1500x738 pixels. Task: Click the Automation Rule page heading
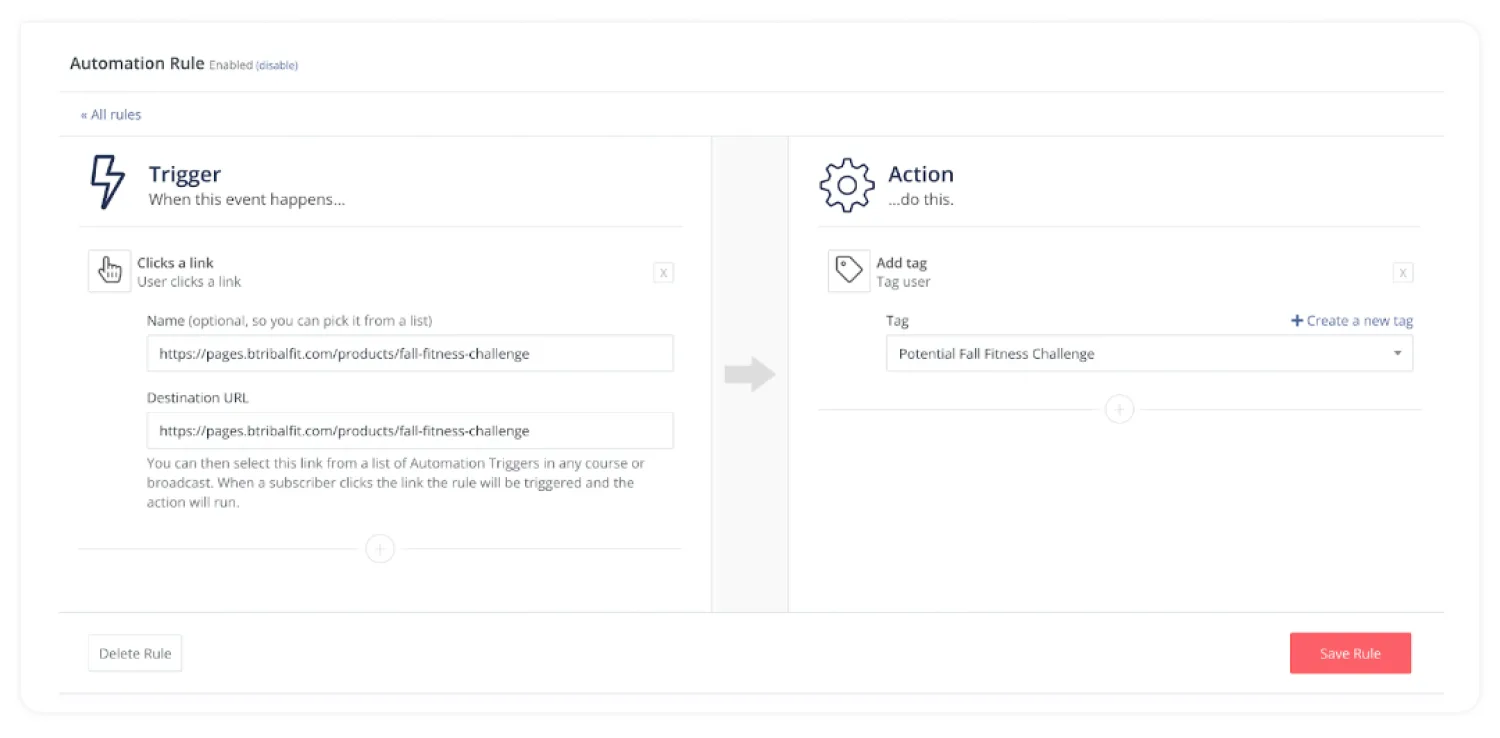pos(136,64)
